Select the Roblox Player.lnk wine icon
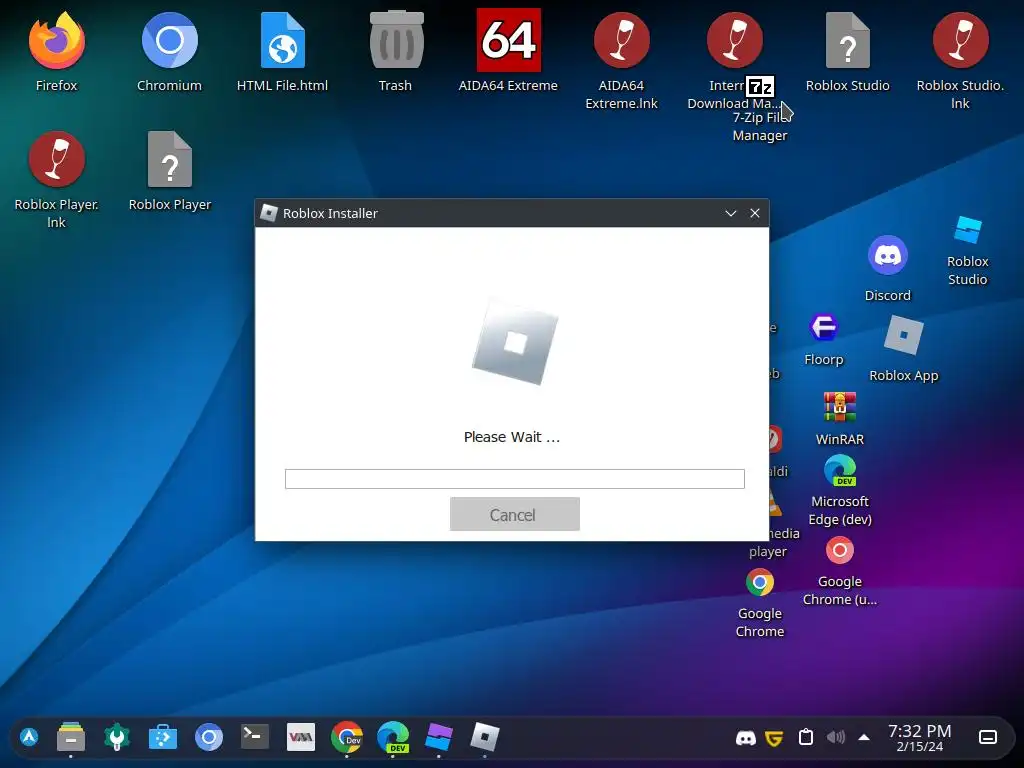Viewport: 1024px width, 768px height. click(56, 159)
